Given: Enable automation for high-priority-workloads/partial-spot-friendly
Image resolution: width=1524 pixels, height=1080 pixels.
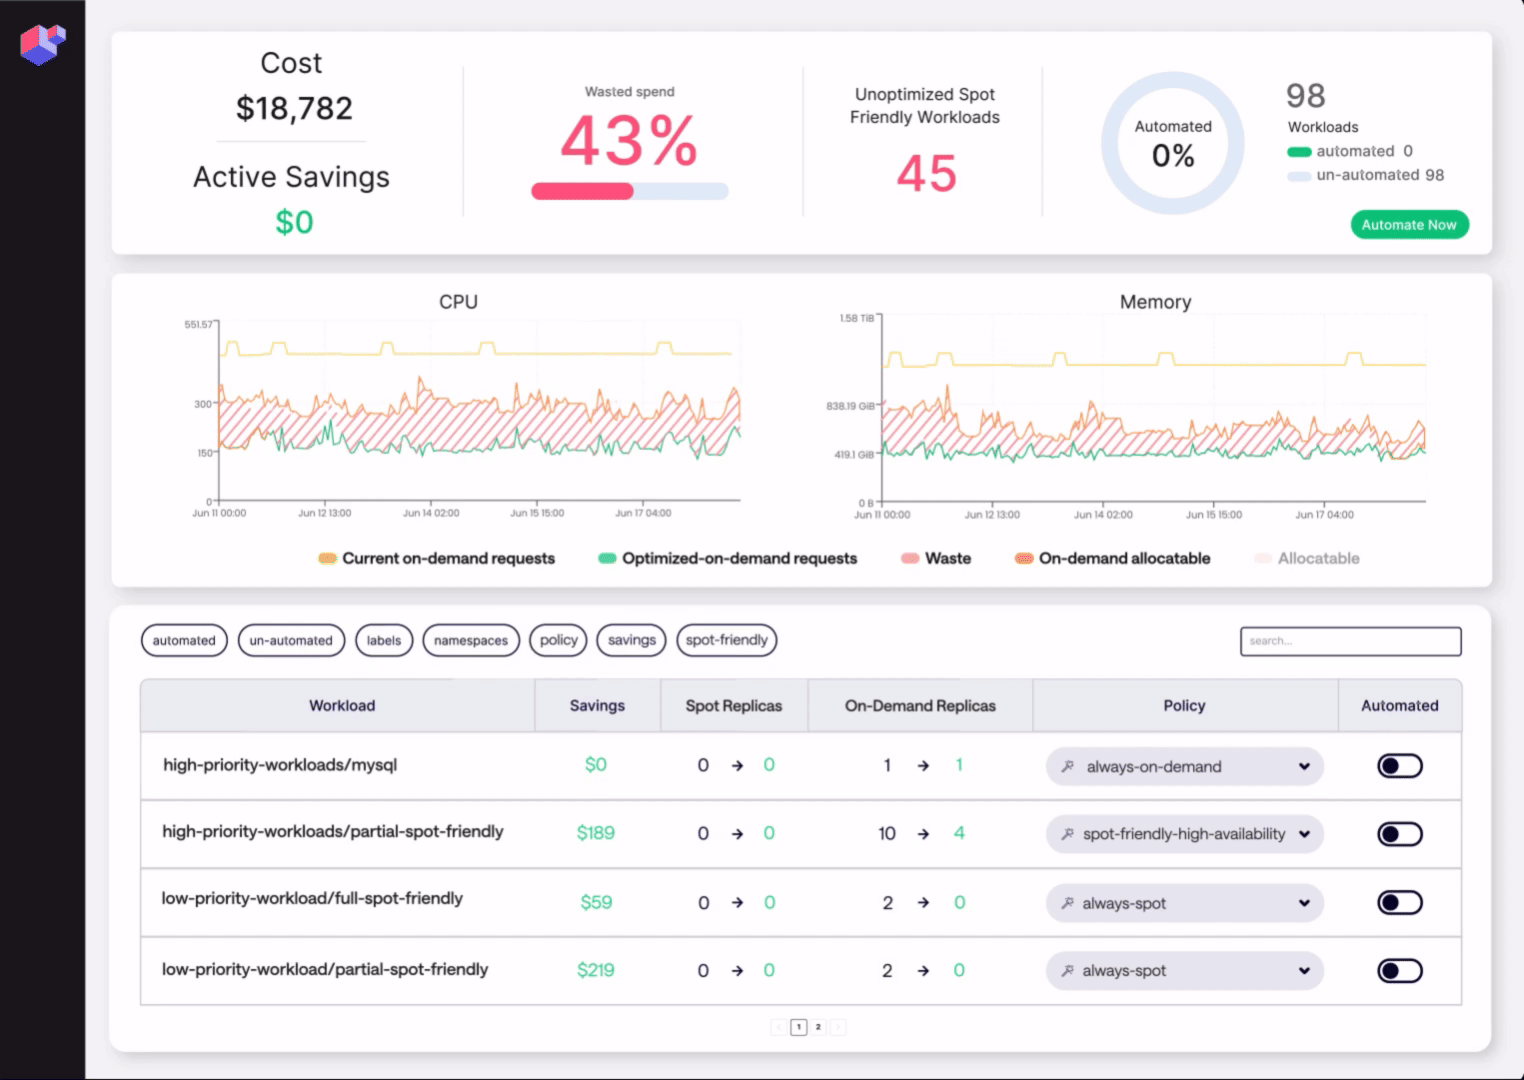Looking at the screenshot, I should [x=1400, y=834].
